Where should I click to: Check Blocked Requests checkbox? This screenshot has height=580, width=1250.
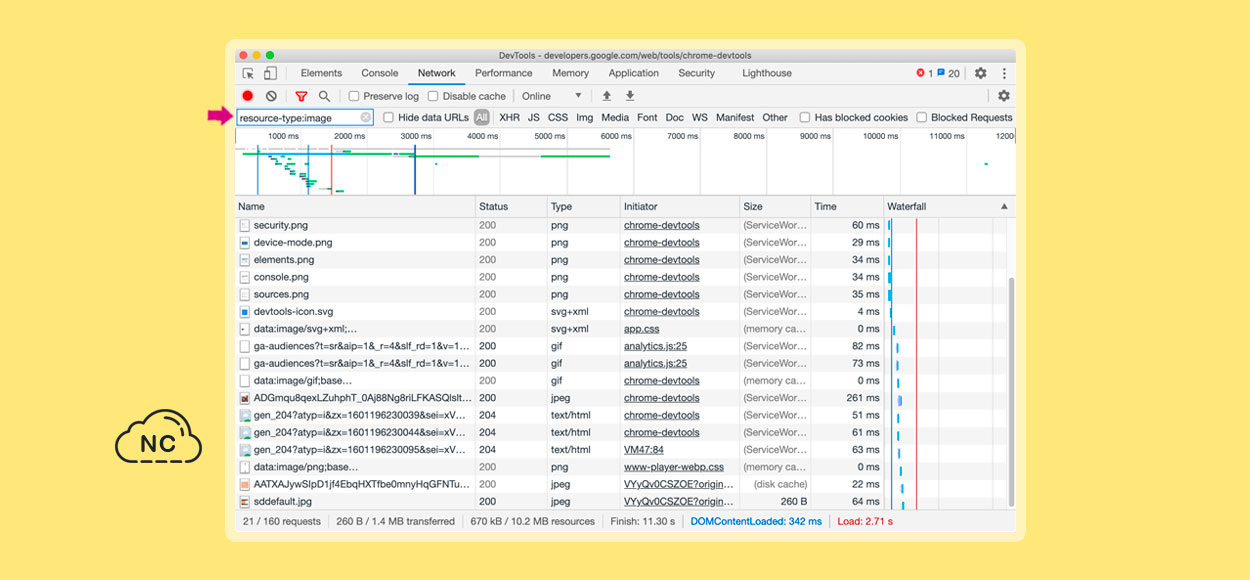click(x=922, y=118)
